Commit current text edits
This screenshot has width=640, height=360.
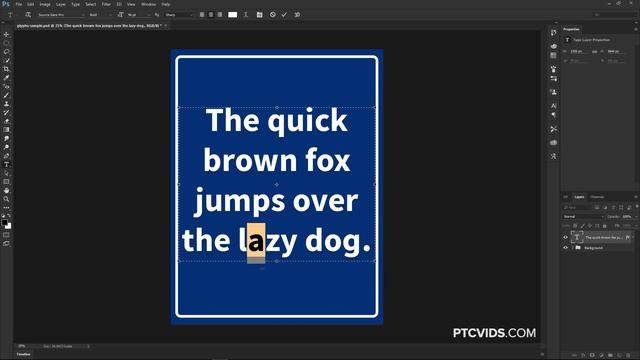(x=284, y=15)
